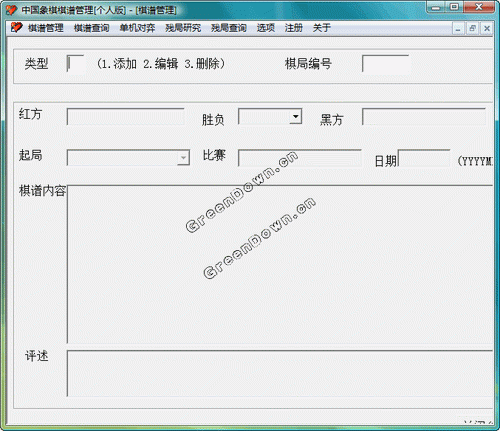Open the 单机对弈 menu

click(137, 28)
